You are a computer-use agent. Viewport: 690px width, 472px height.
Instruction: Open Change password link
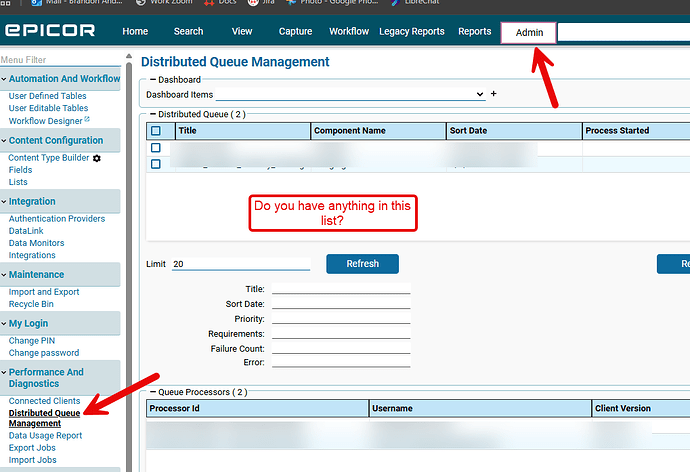tap(44, 353)
